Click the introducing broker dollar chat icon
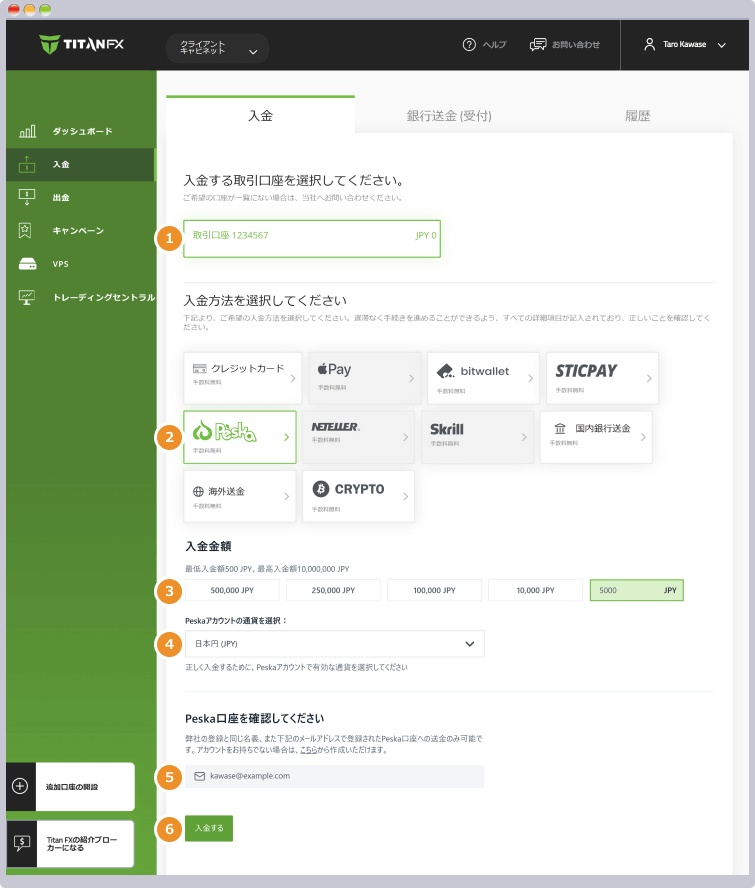 pyautogui.click(x=22, y=843)
